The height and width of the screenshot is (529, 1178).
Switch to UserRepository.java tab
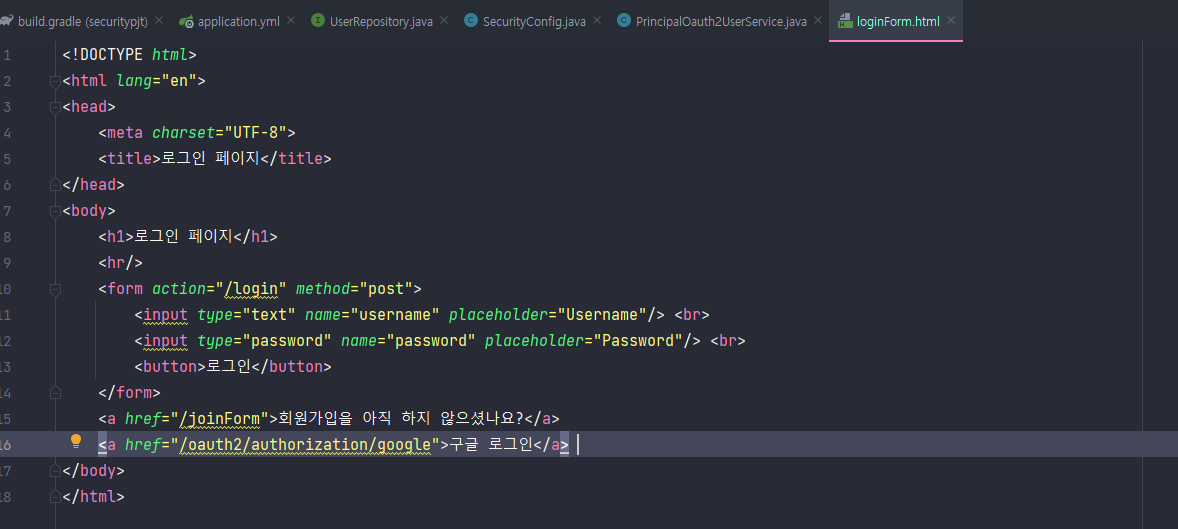(x=381, y=21)
